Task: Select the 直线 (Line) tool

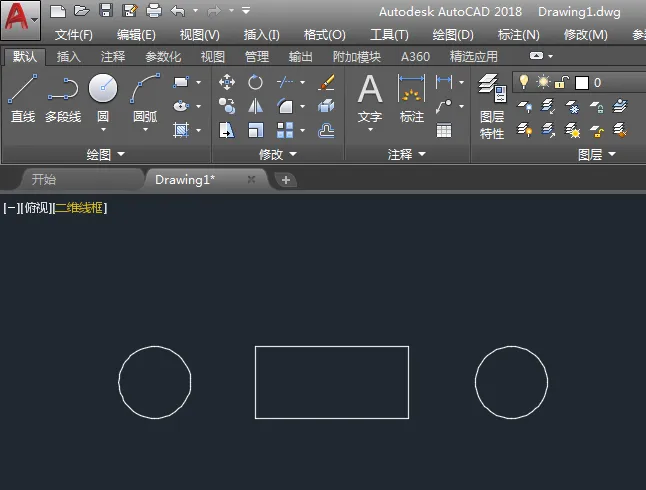Action: (22, 98)
